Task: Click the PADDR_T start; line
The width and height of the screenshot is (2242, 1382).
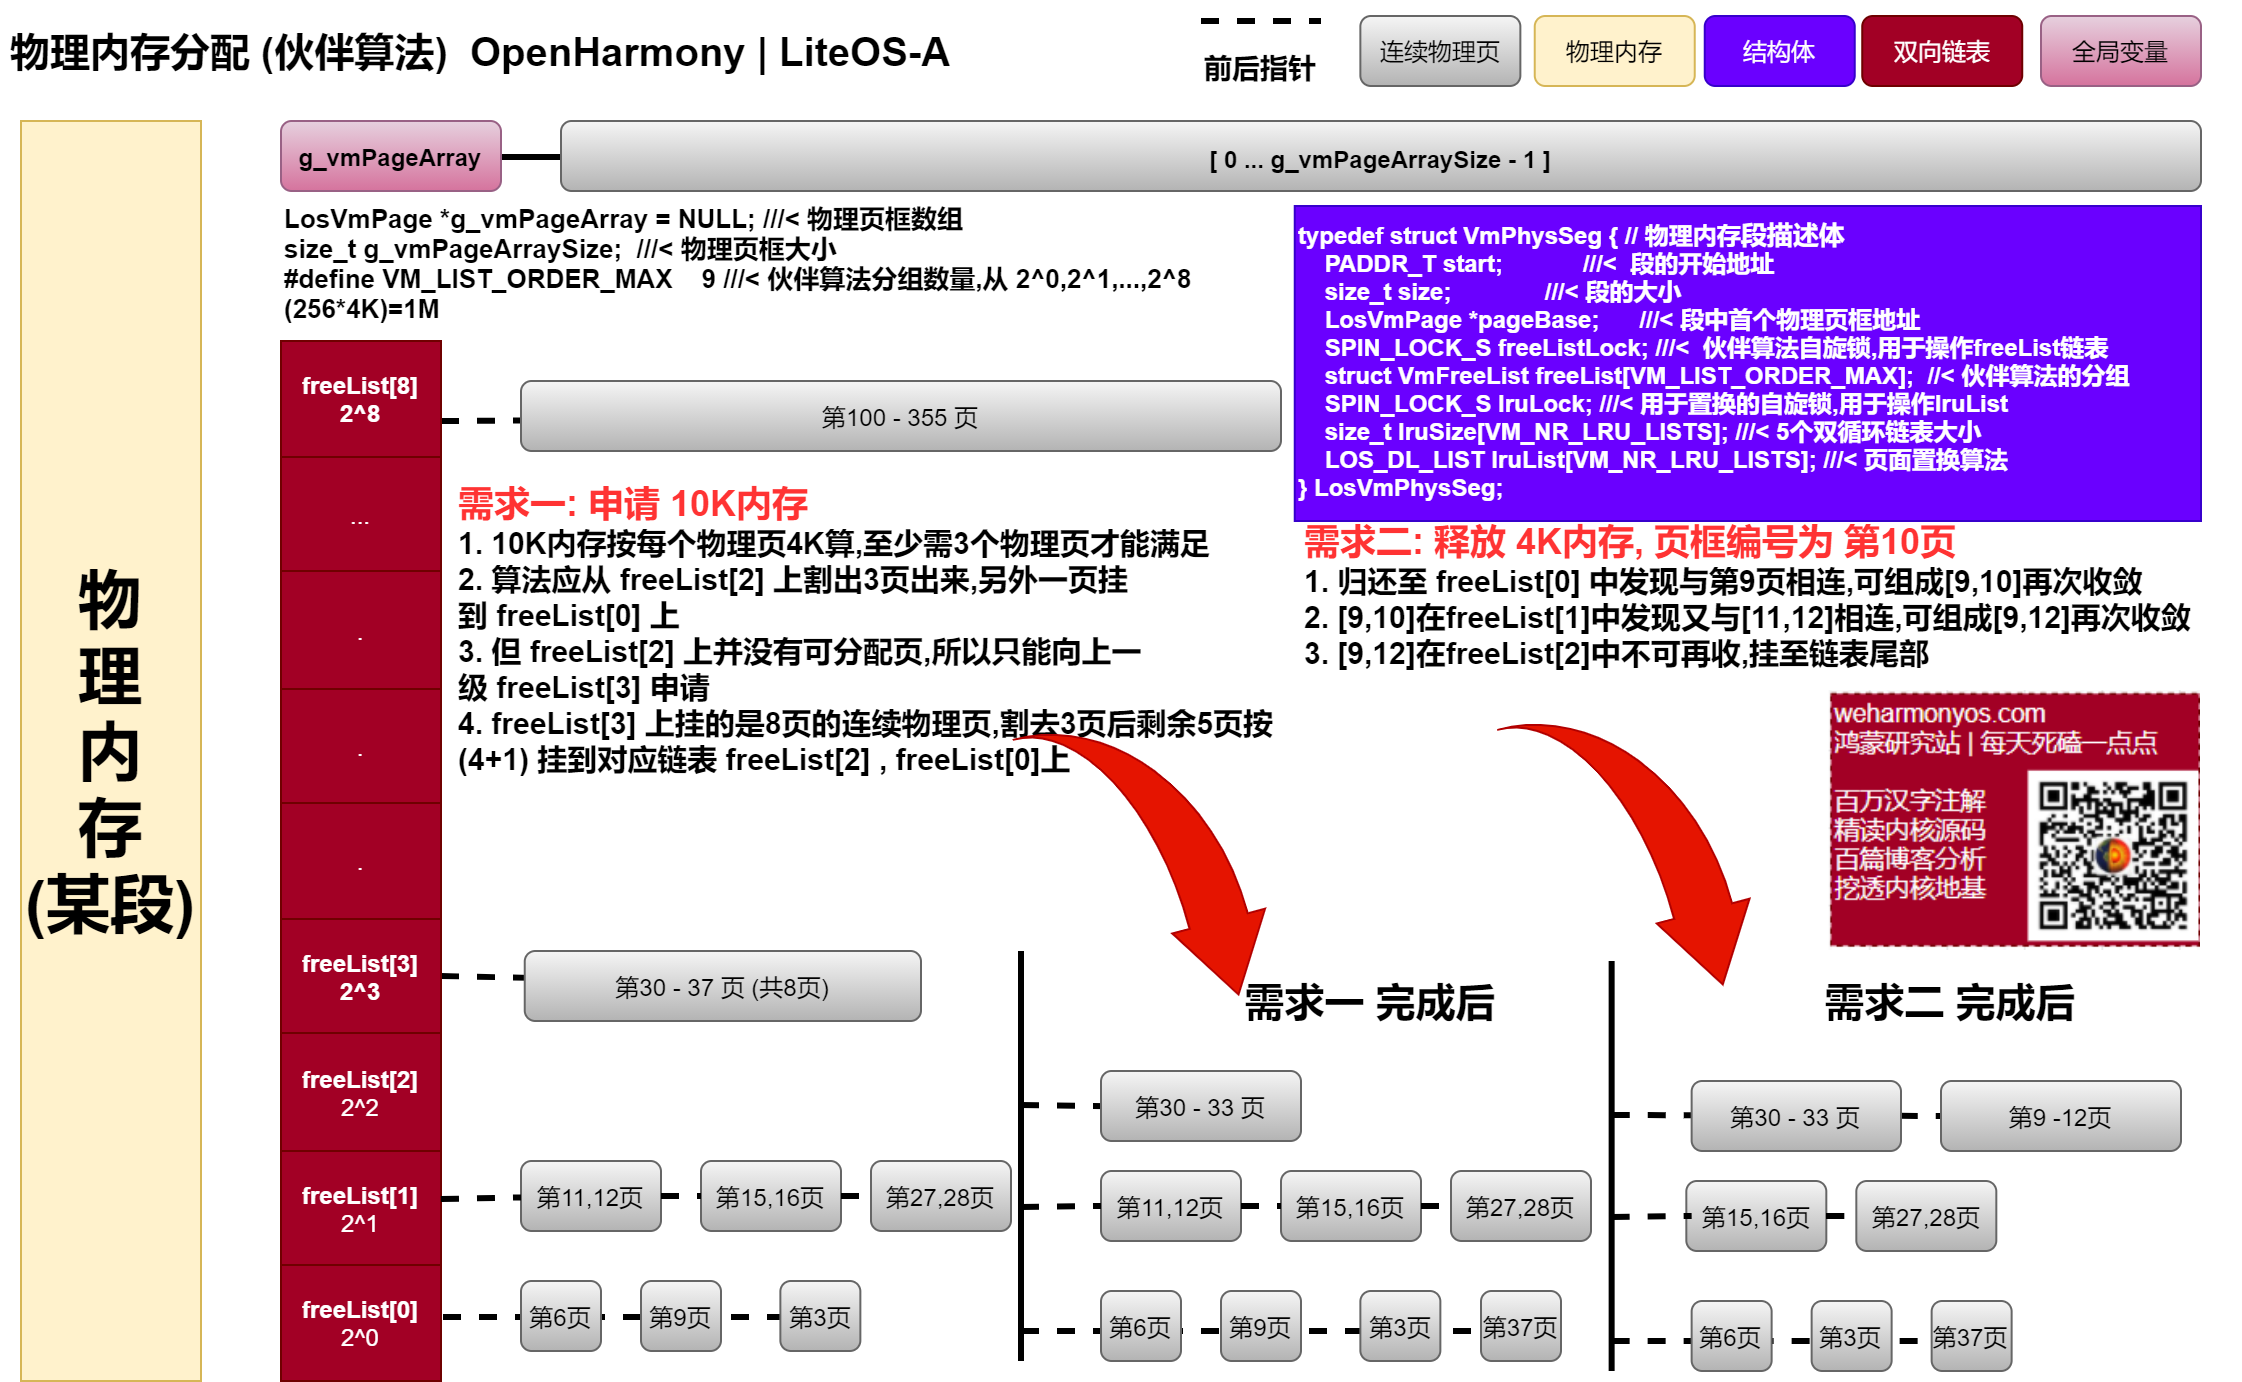Action: 1549,263
